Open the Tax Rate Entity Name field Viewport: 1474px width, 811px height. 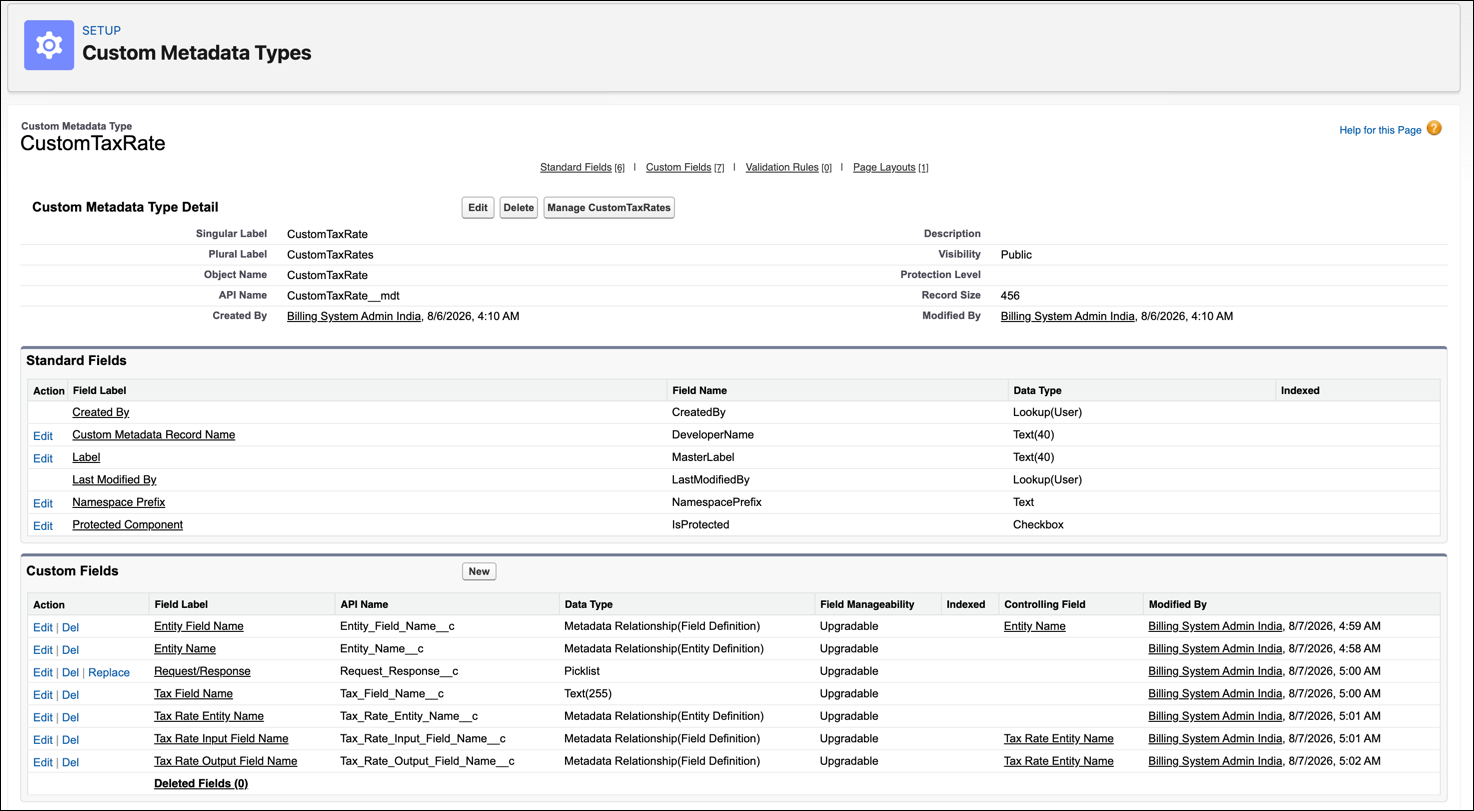click(x=209, y=716)
